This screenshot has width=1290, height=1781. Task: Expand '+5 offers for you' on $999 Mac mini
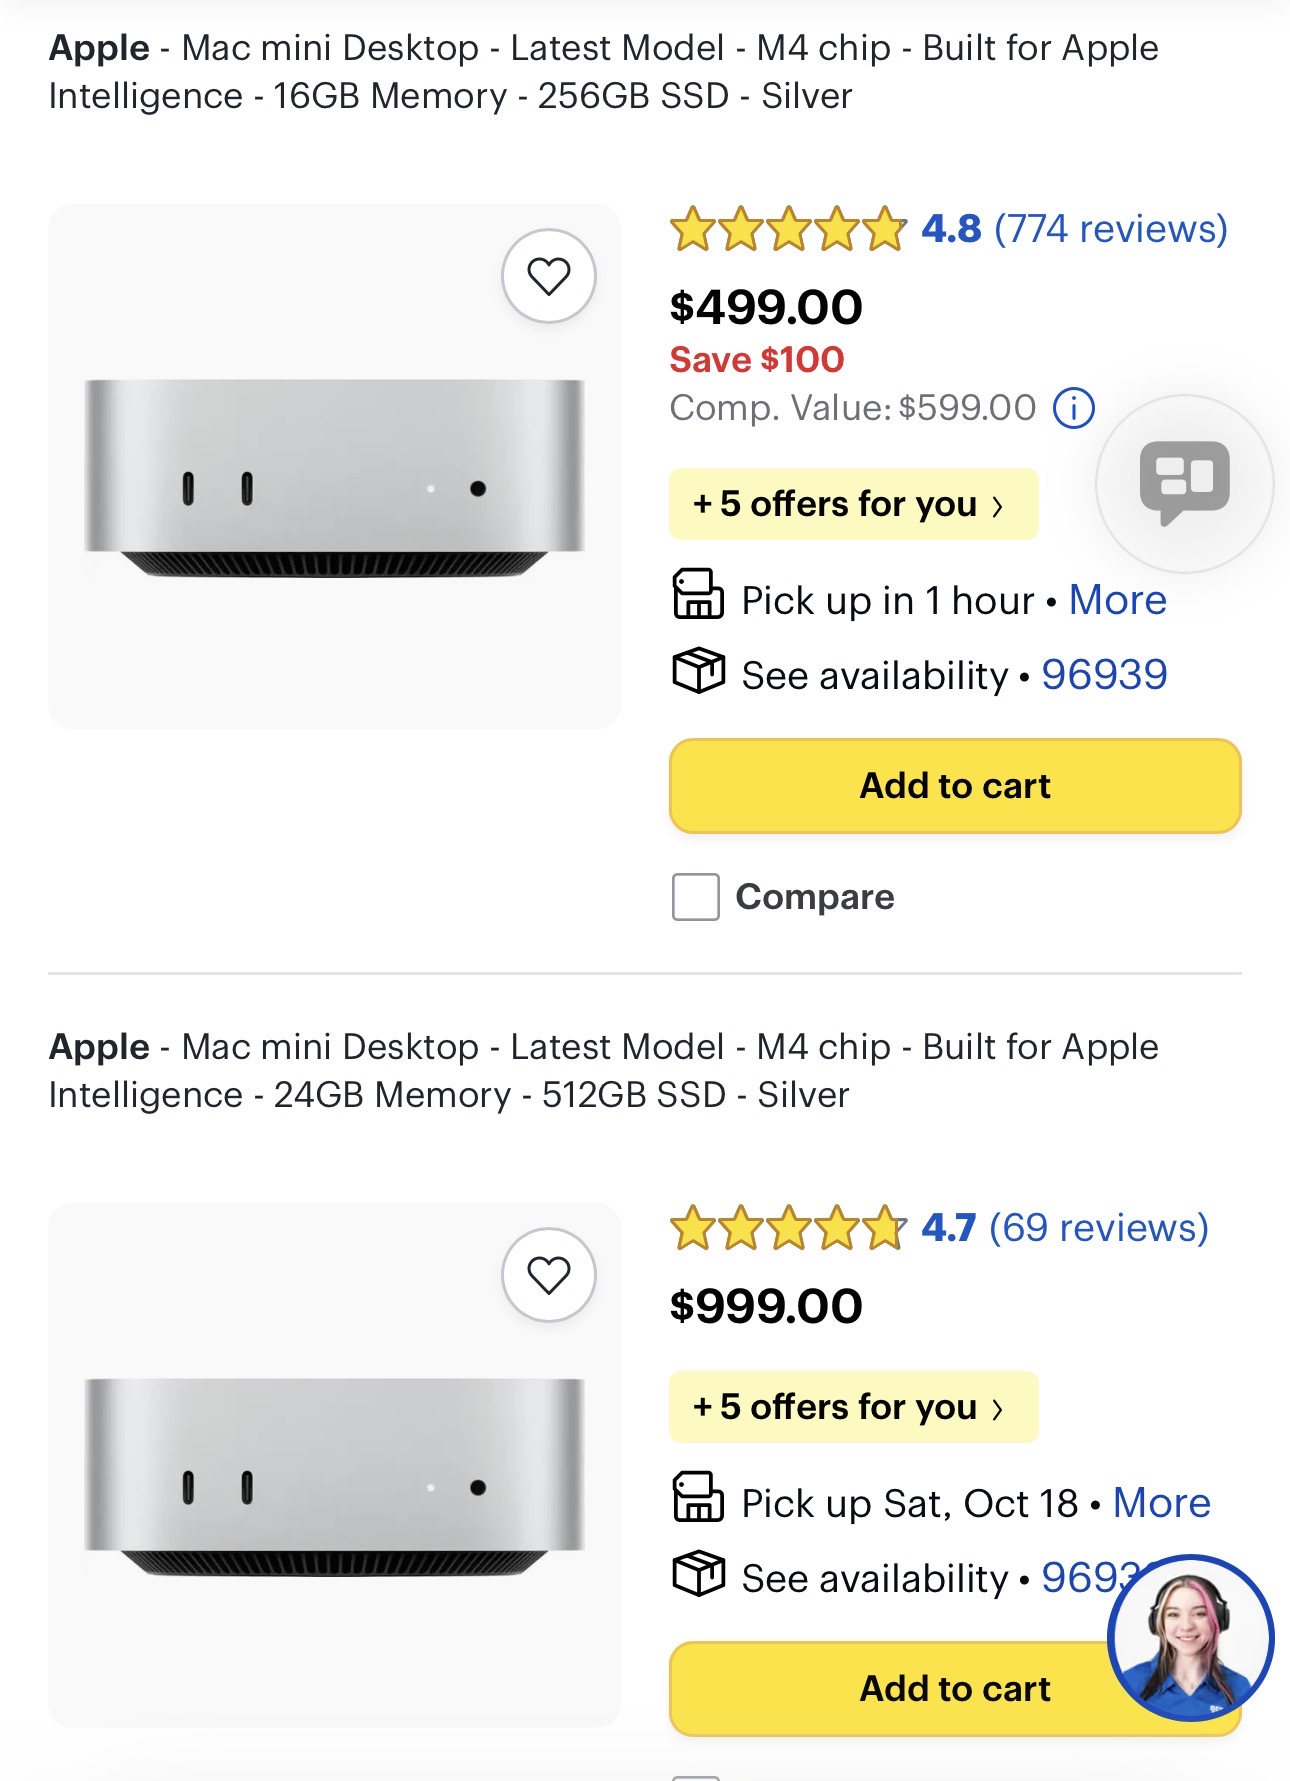pyautogui.click(x=853, y=1407)
